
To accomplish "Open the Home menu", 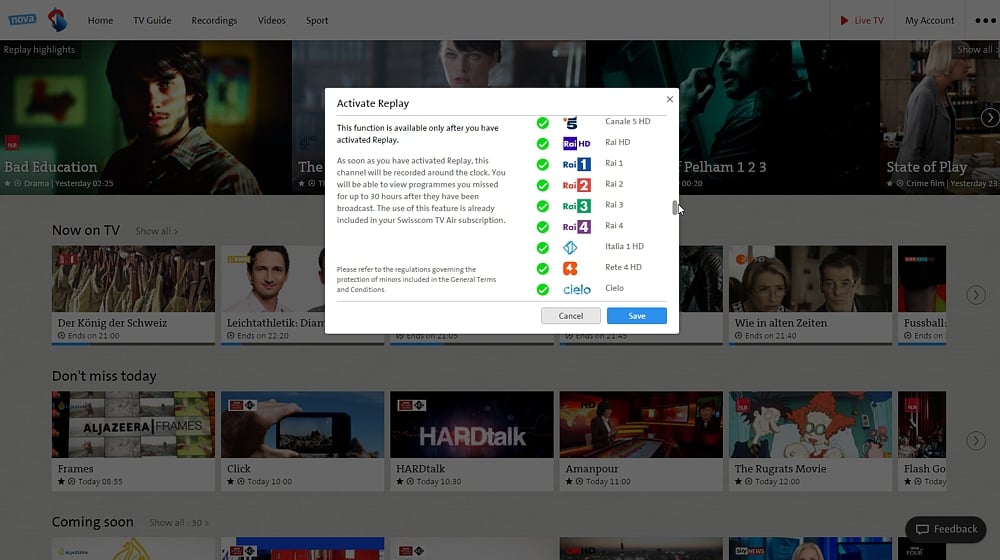I will tap(100, 20).
